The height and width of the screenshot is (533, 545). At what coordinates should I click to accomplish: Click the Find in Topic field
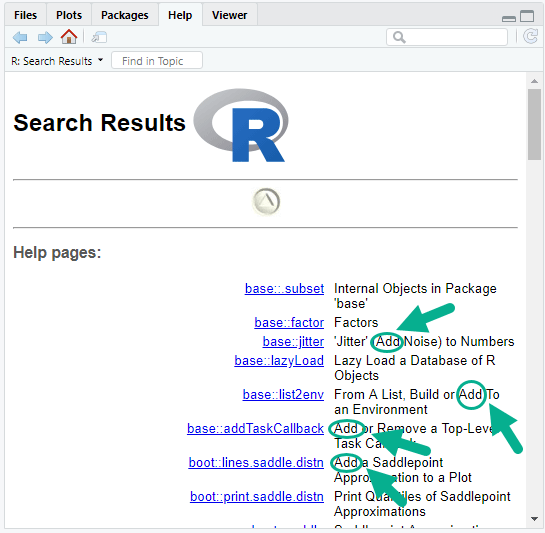click(x=157, y=60)
